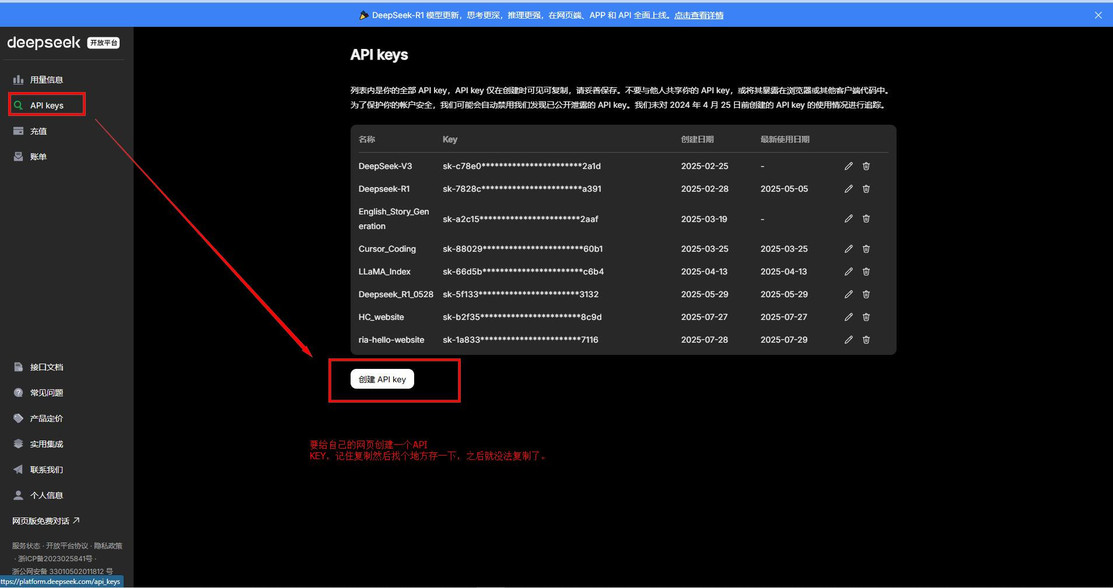Select the DeepSeek-V3 key name
Screen dimensions: 1113x588
(x=385, y=166)
